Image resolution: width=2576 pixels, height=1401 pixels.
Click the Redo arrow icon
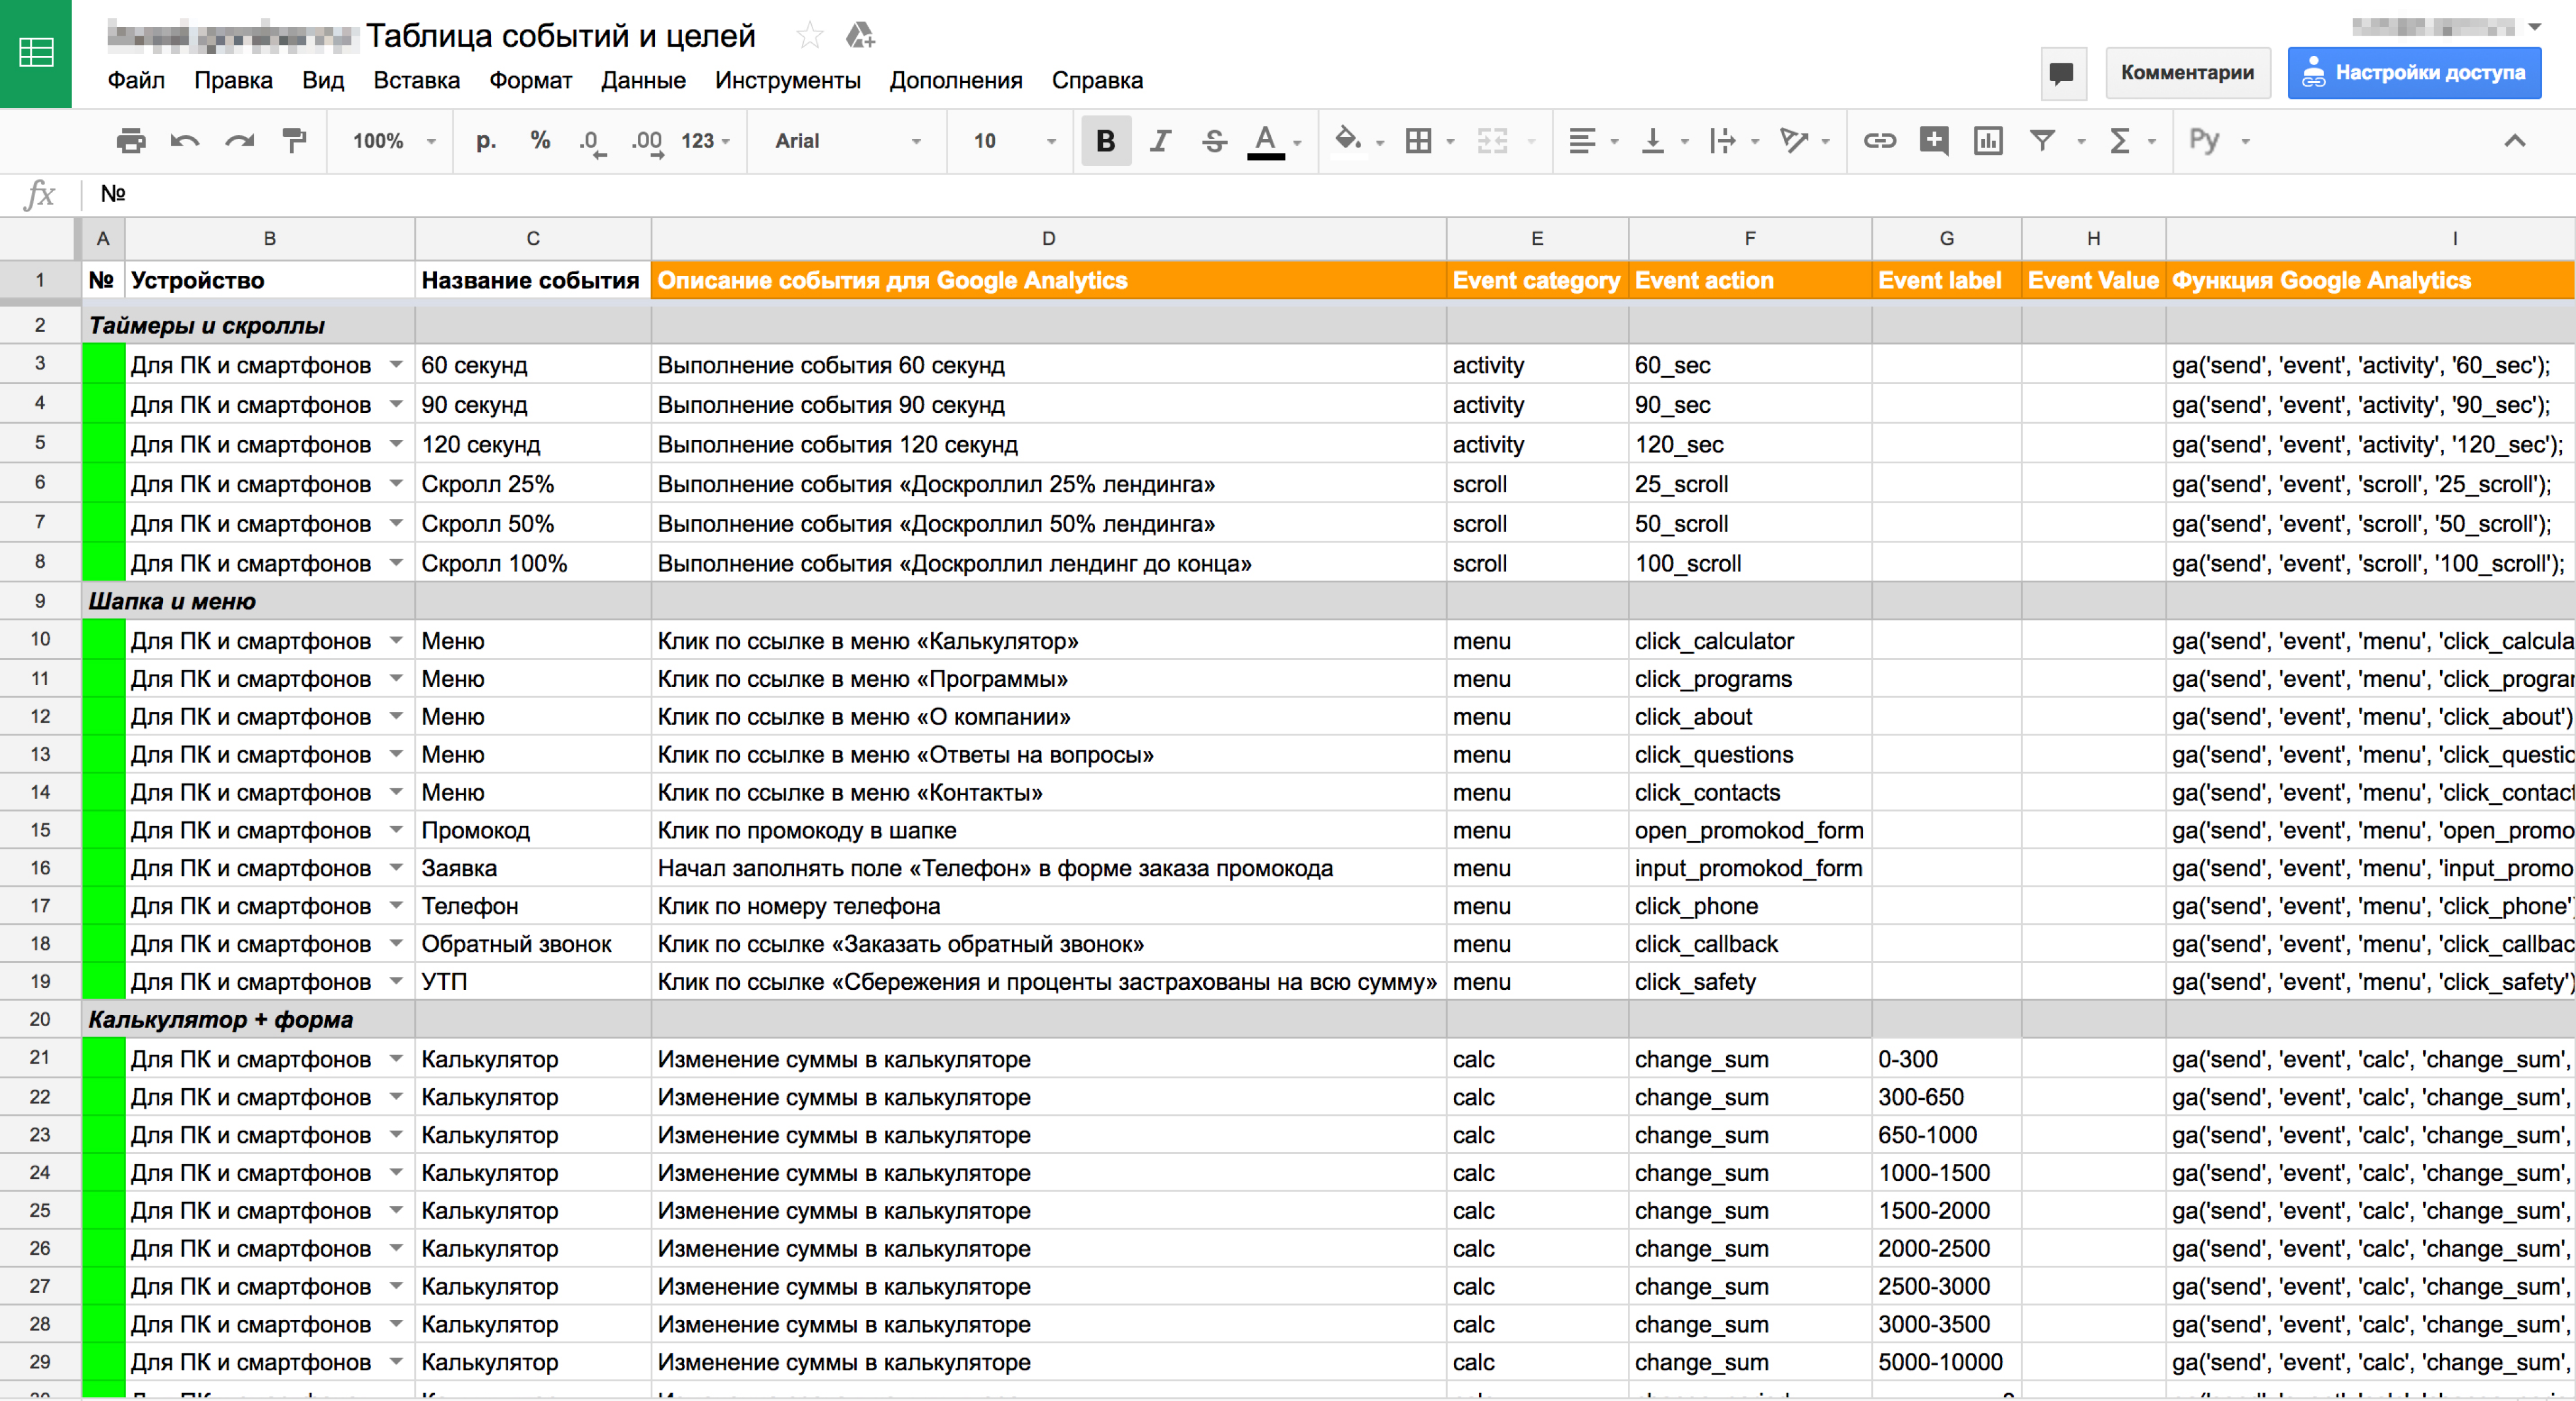[240, 141]
